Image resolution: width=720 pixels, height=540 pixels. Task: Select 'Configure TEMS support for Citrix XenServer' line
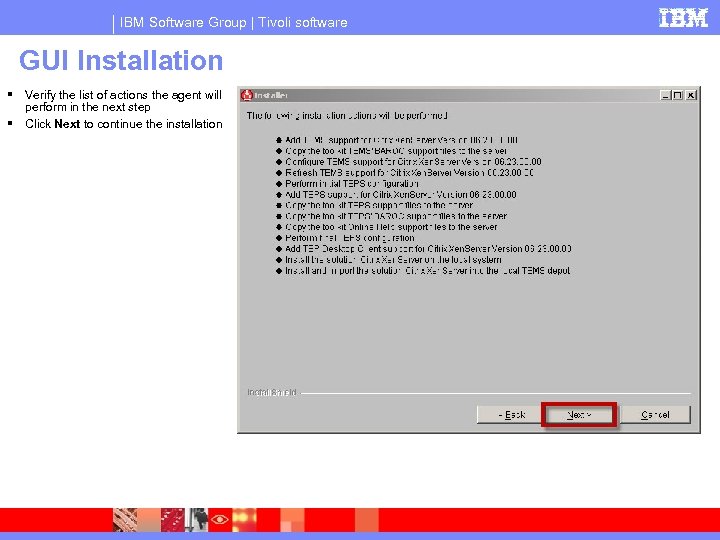[x=413, y=162]
